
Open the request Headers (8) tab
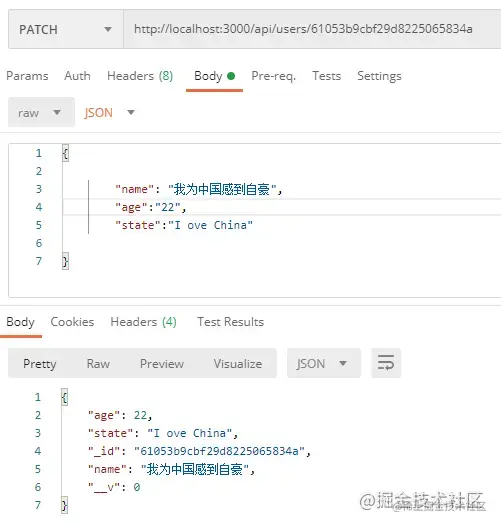pos(140,76)
